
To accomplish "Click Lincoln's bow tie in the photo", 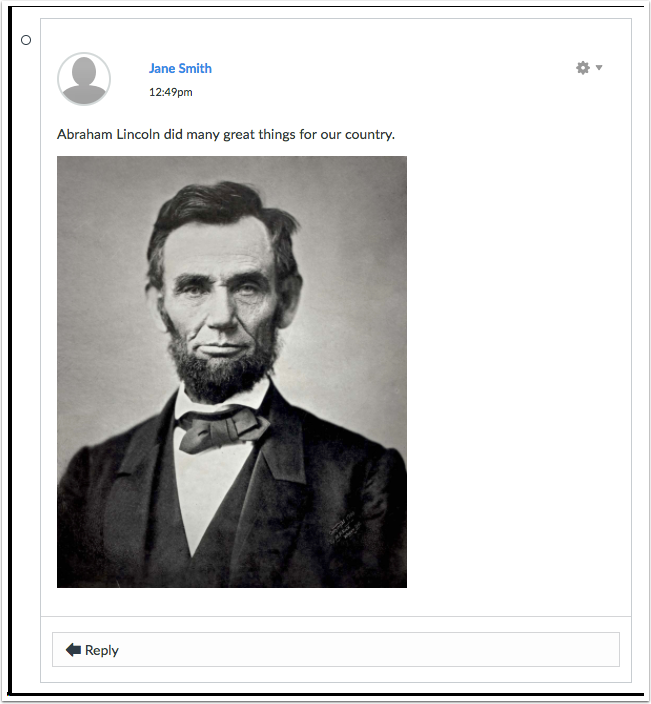I will [x=223, y=429].
